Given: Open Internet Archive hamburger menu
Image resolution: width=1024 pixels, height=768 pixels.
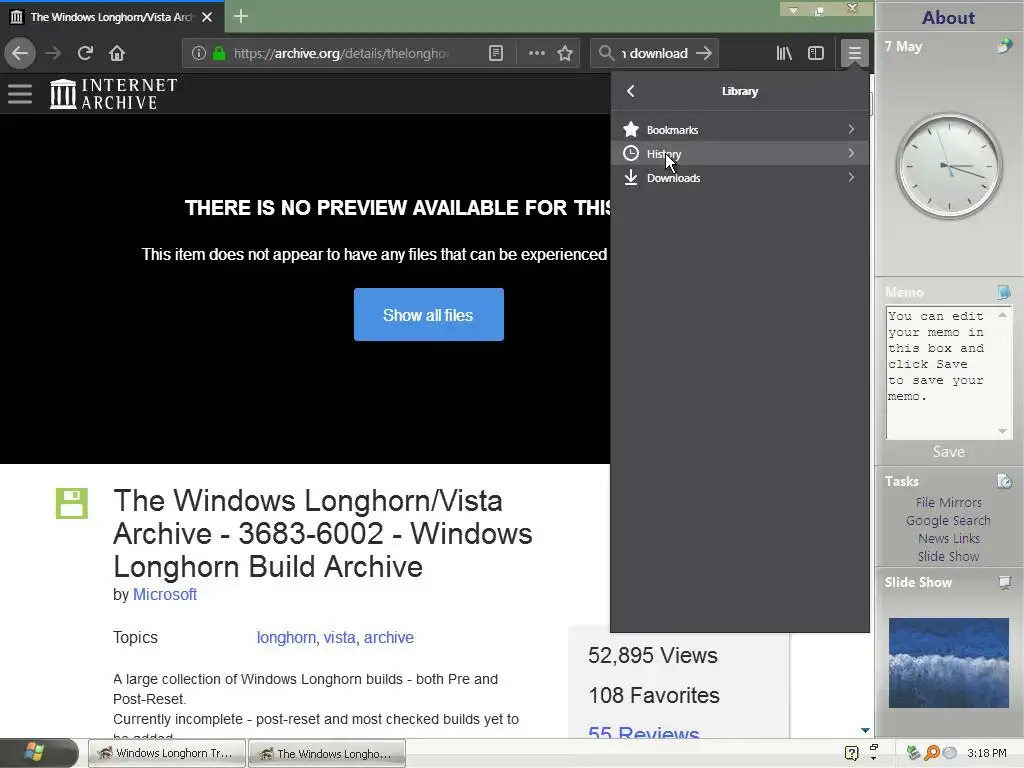Looking at the screenshot, I should pos(20,94).
